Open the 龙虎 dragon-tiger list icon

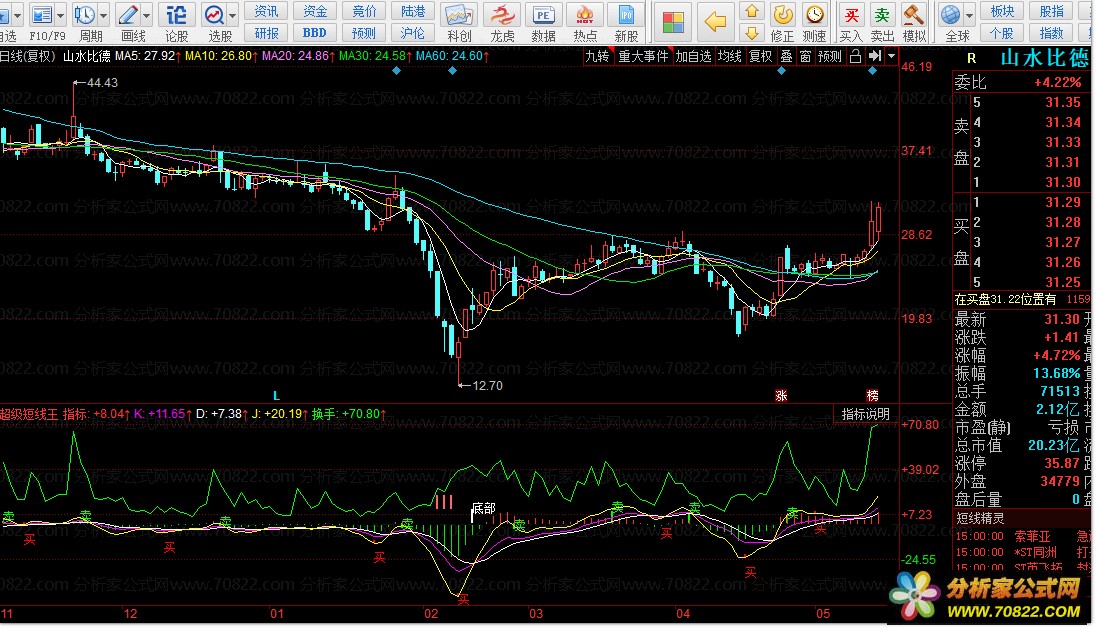pos(502,15)
